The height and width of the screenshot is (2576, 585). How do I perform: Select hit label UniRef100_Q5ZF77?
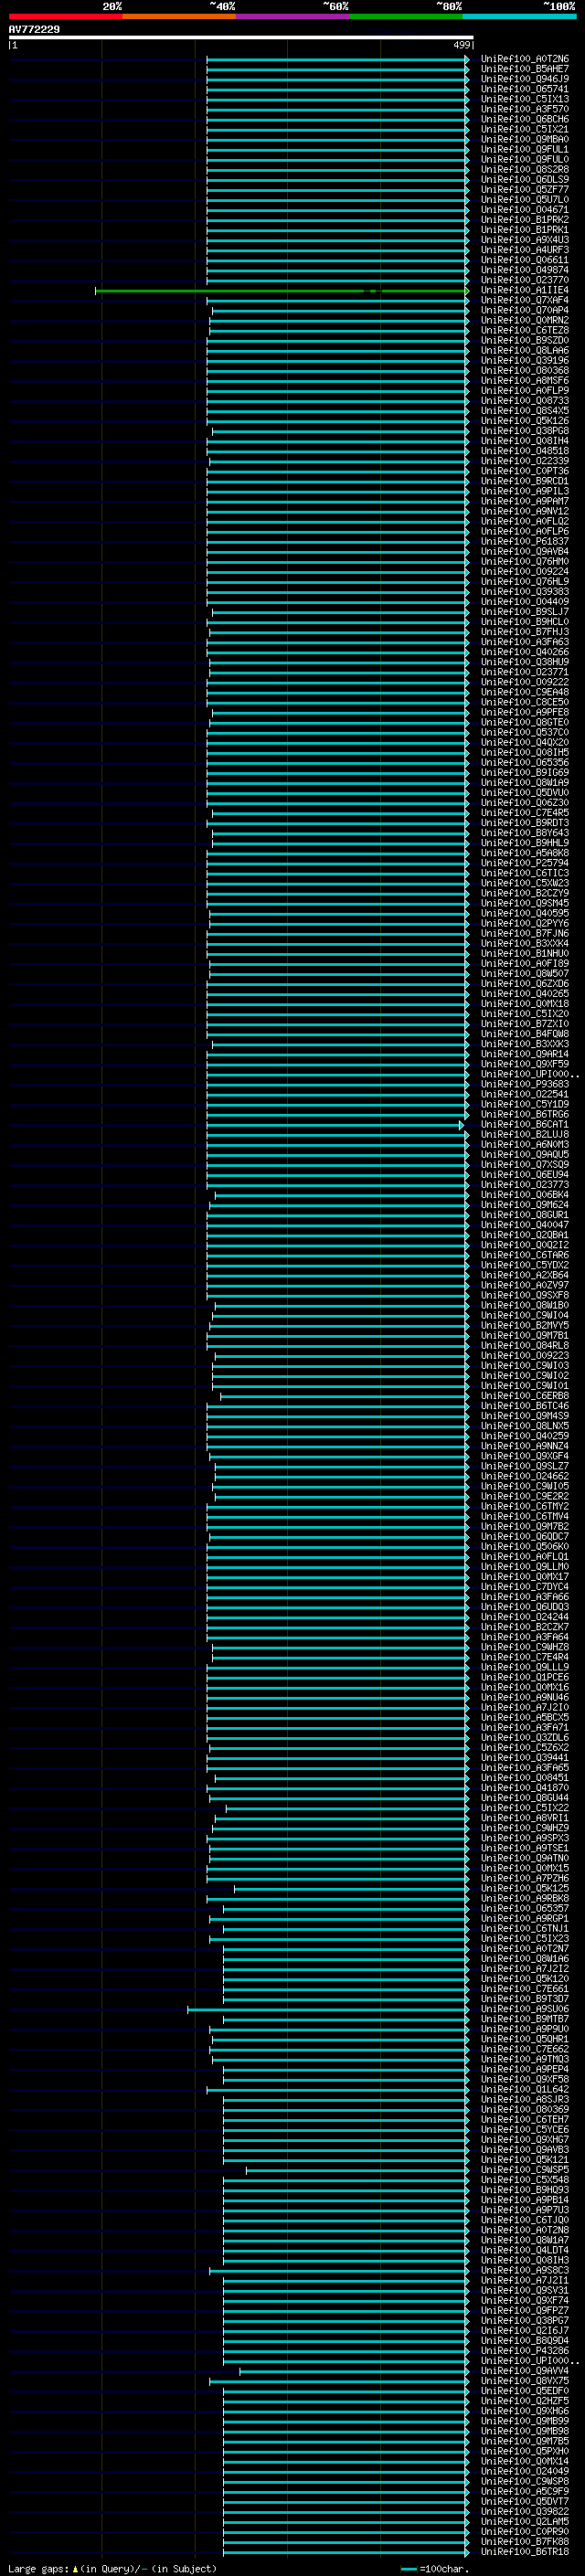coord(524,190)
